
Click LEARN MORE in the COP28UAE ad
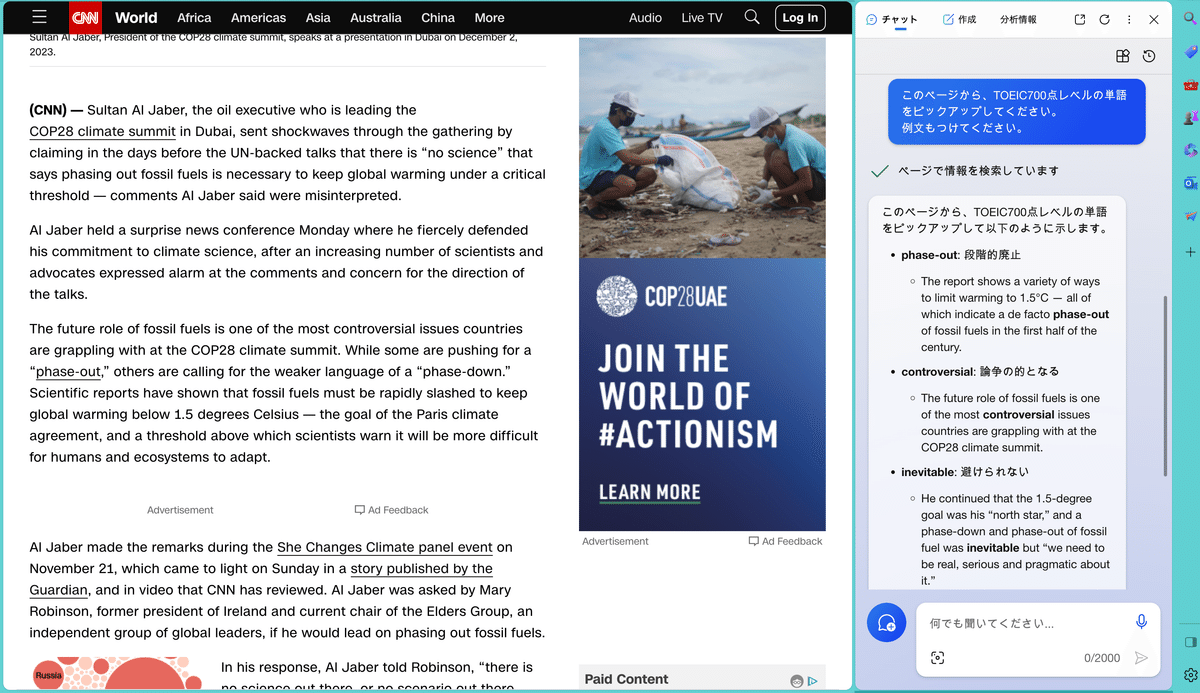coord(649,492)
